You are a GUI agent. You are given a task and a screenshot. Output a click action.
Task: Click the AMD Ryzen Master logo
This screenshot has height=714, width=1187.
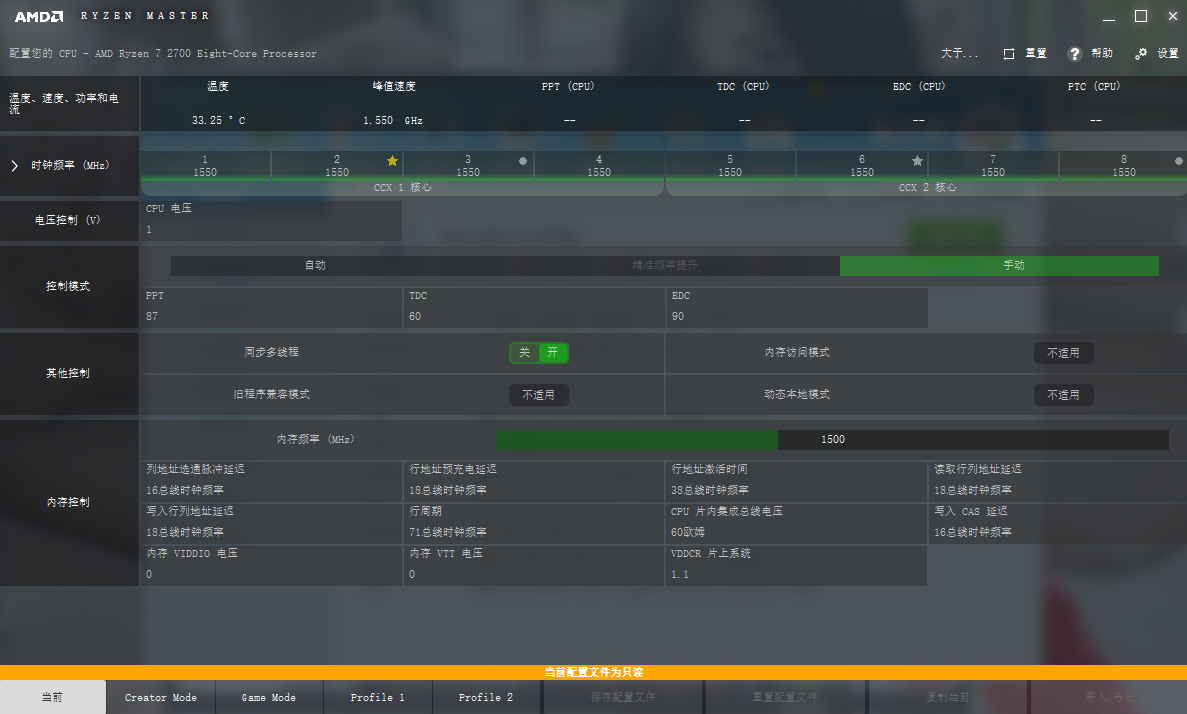point(112,16)
